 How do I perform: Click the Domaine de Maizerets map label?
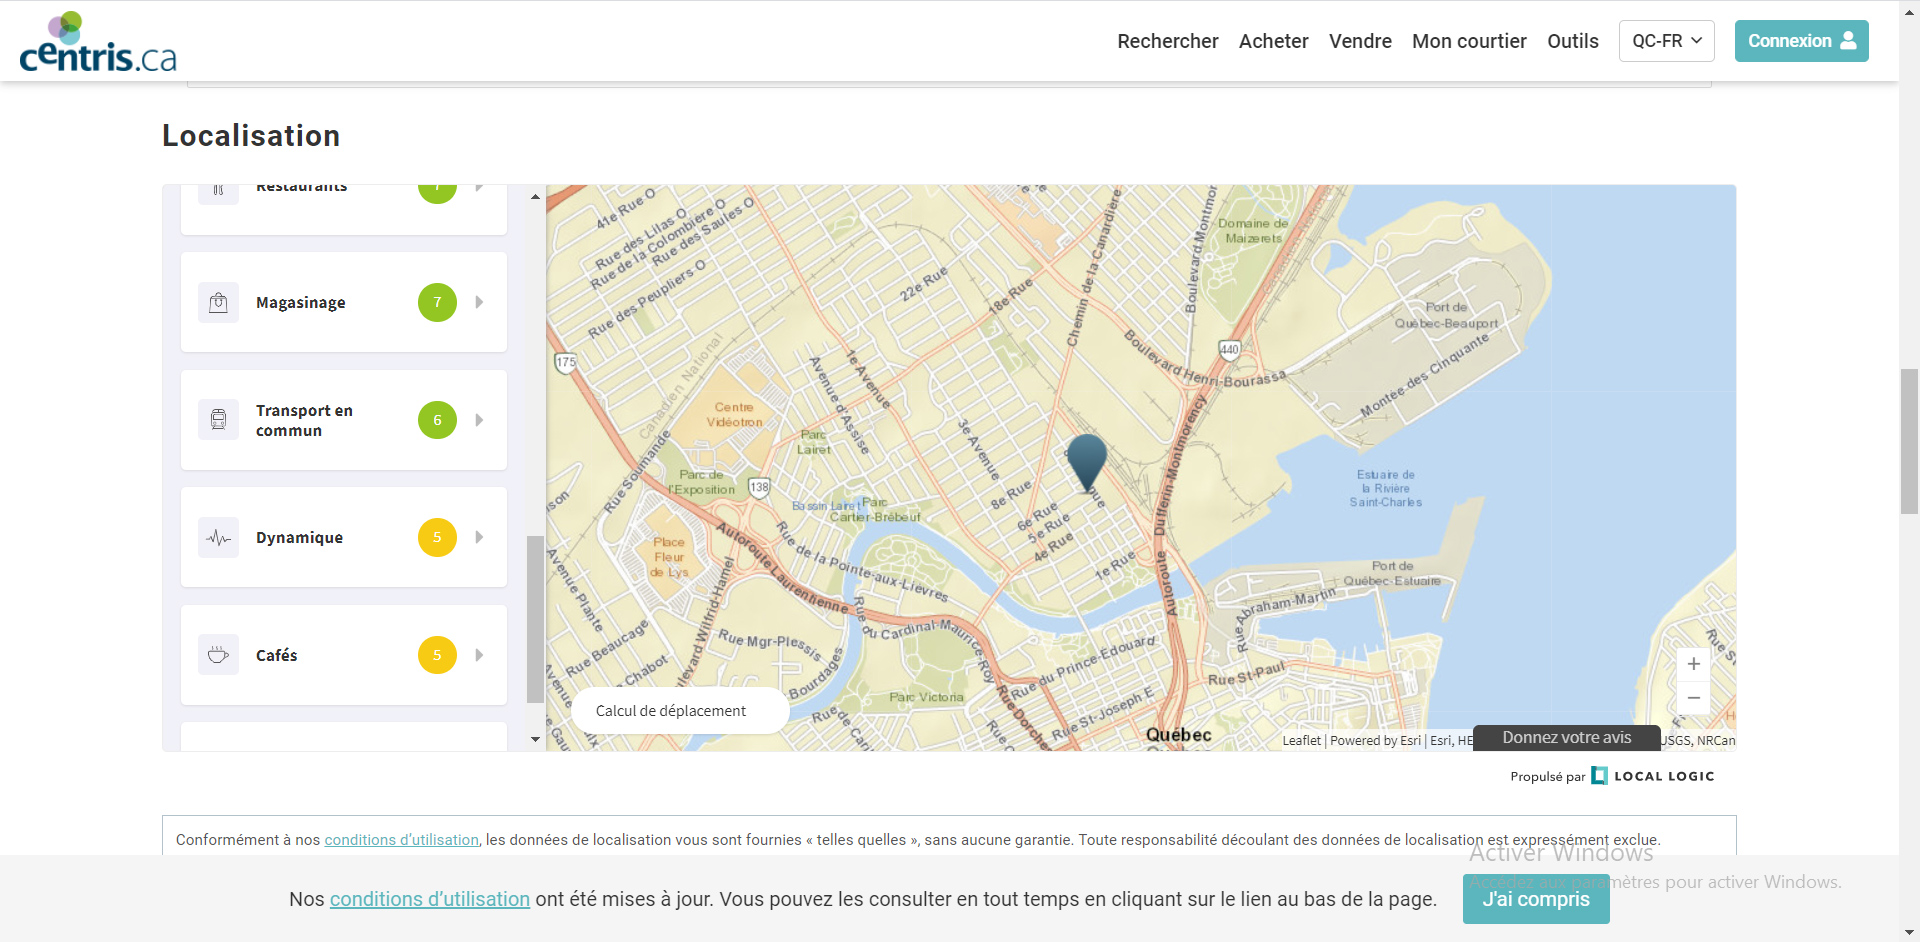coord(1253,231)
